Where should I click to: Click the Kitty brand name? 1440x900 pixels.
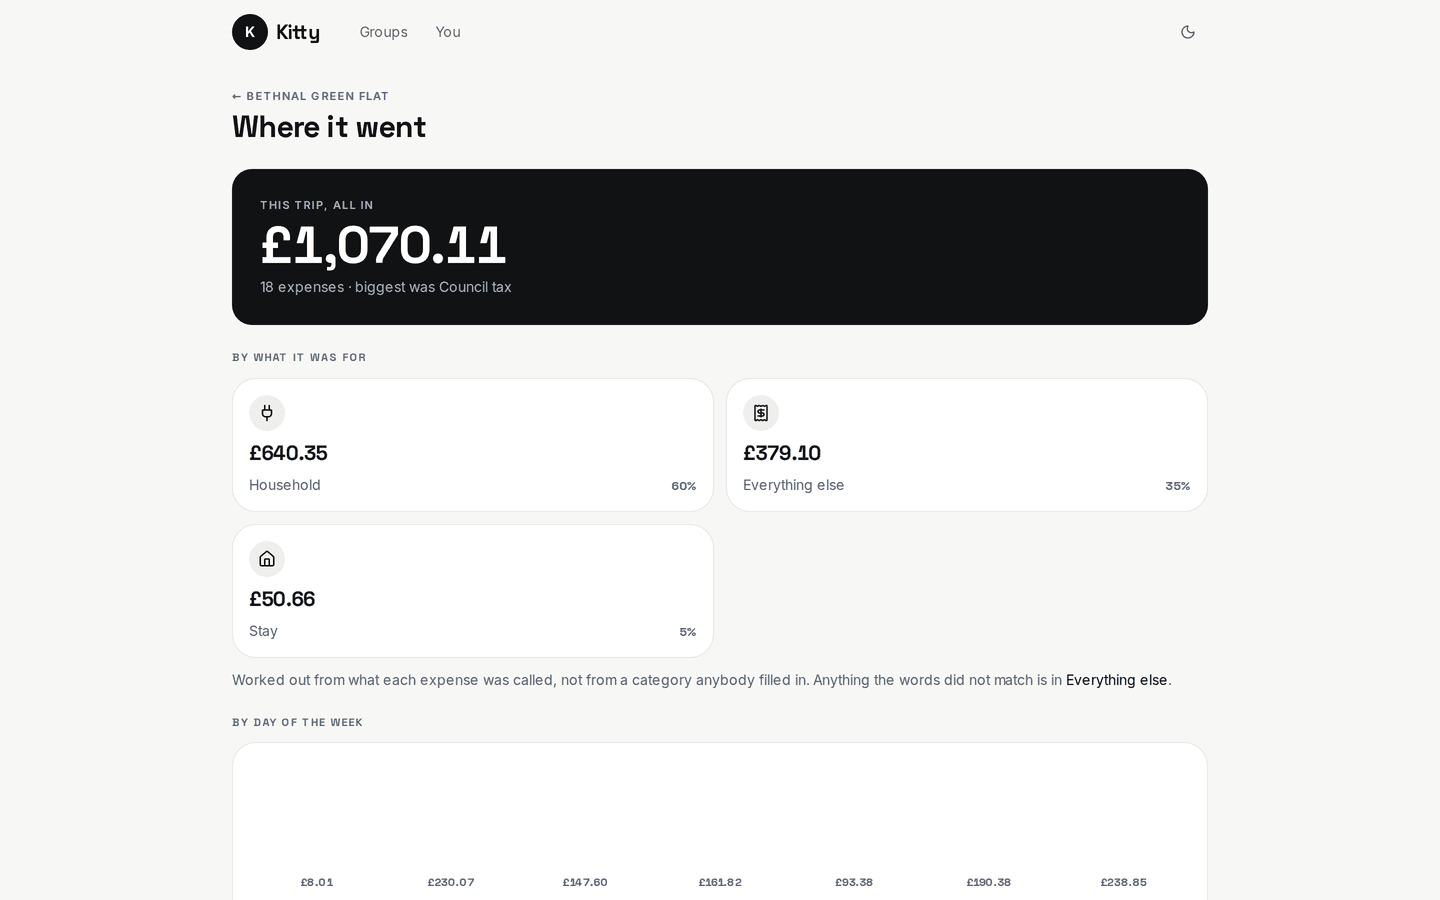tap(298, 32)
